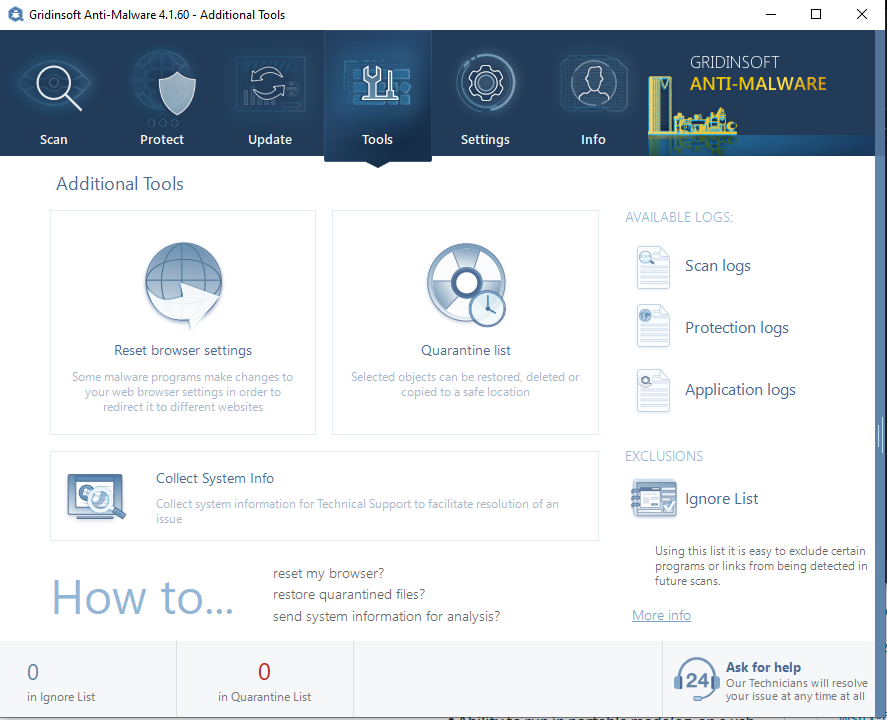Click the Additional Tools page heading
The height and width of the screenshot is (720, 887).
click(120, 184)
